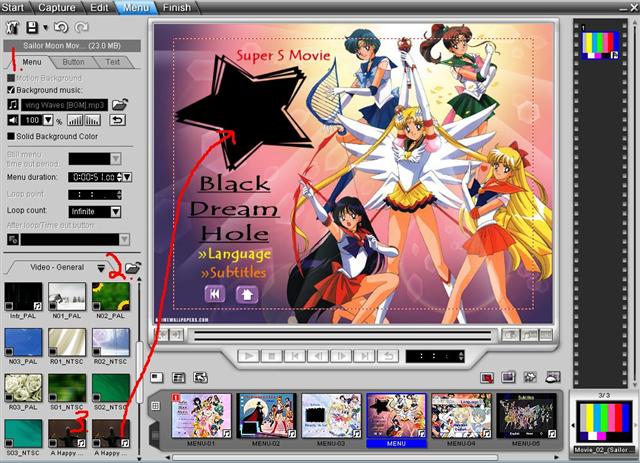Select the R03_PAL library thumbnail
The height and width of the screenshot is (463, 640).
pos(23,388)
